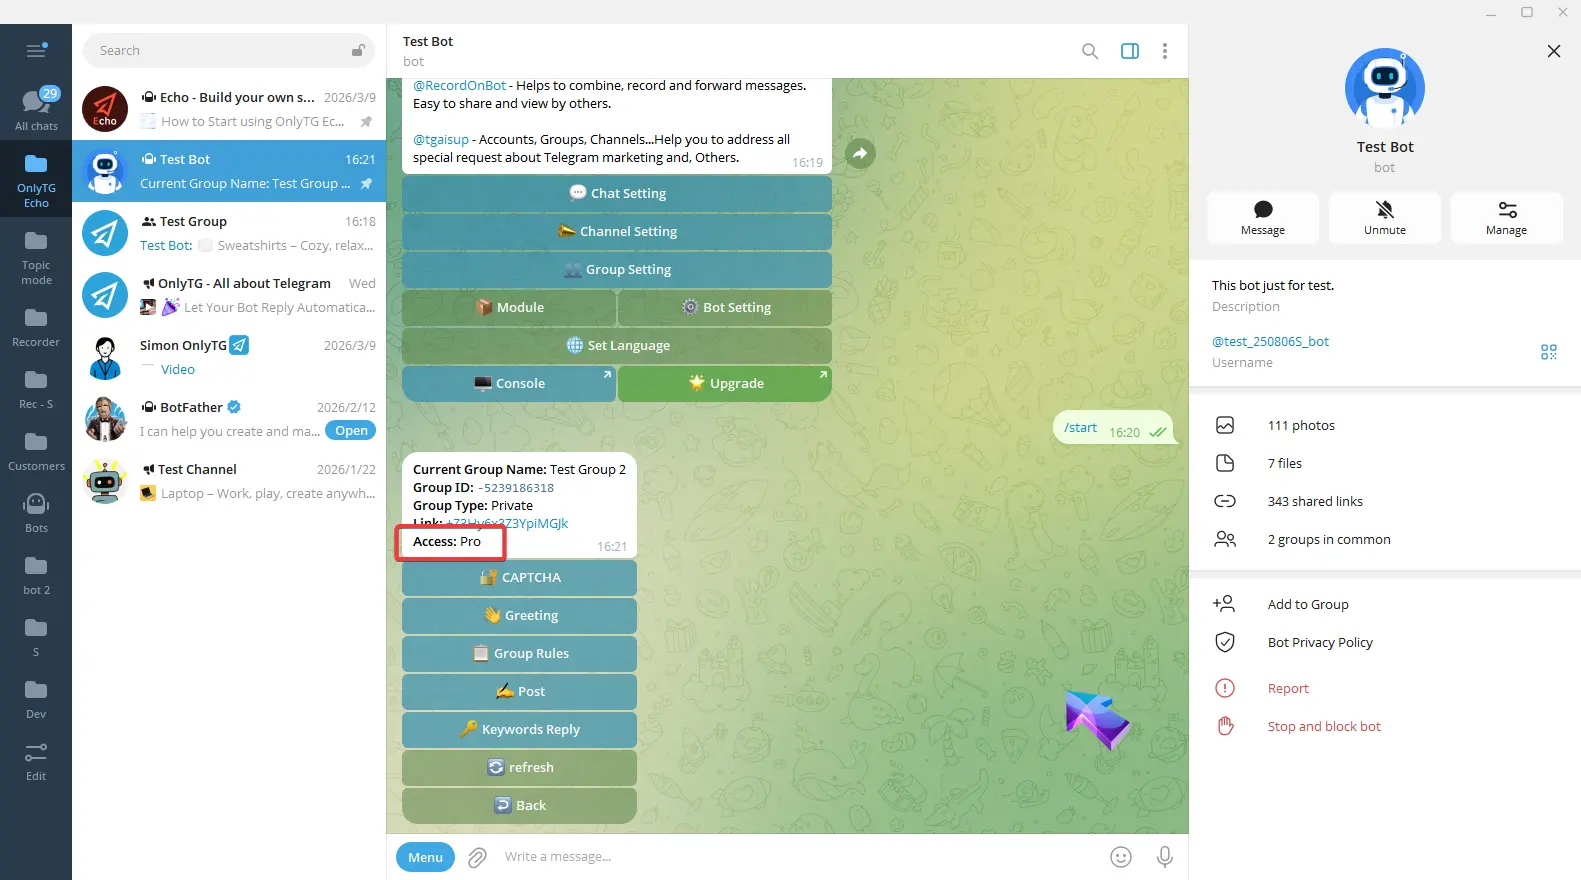Click the Keywords Reply bot button
Screen dimensions: 1581x880
pos(519,729)
